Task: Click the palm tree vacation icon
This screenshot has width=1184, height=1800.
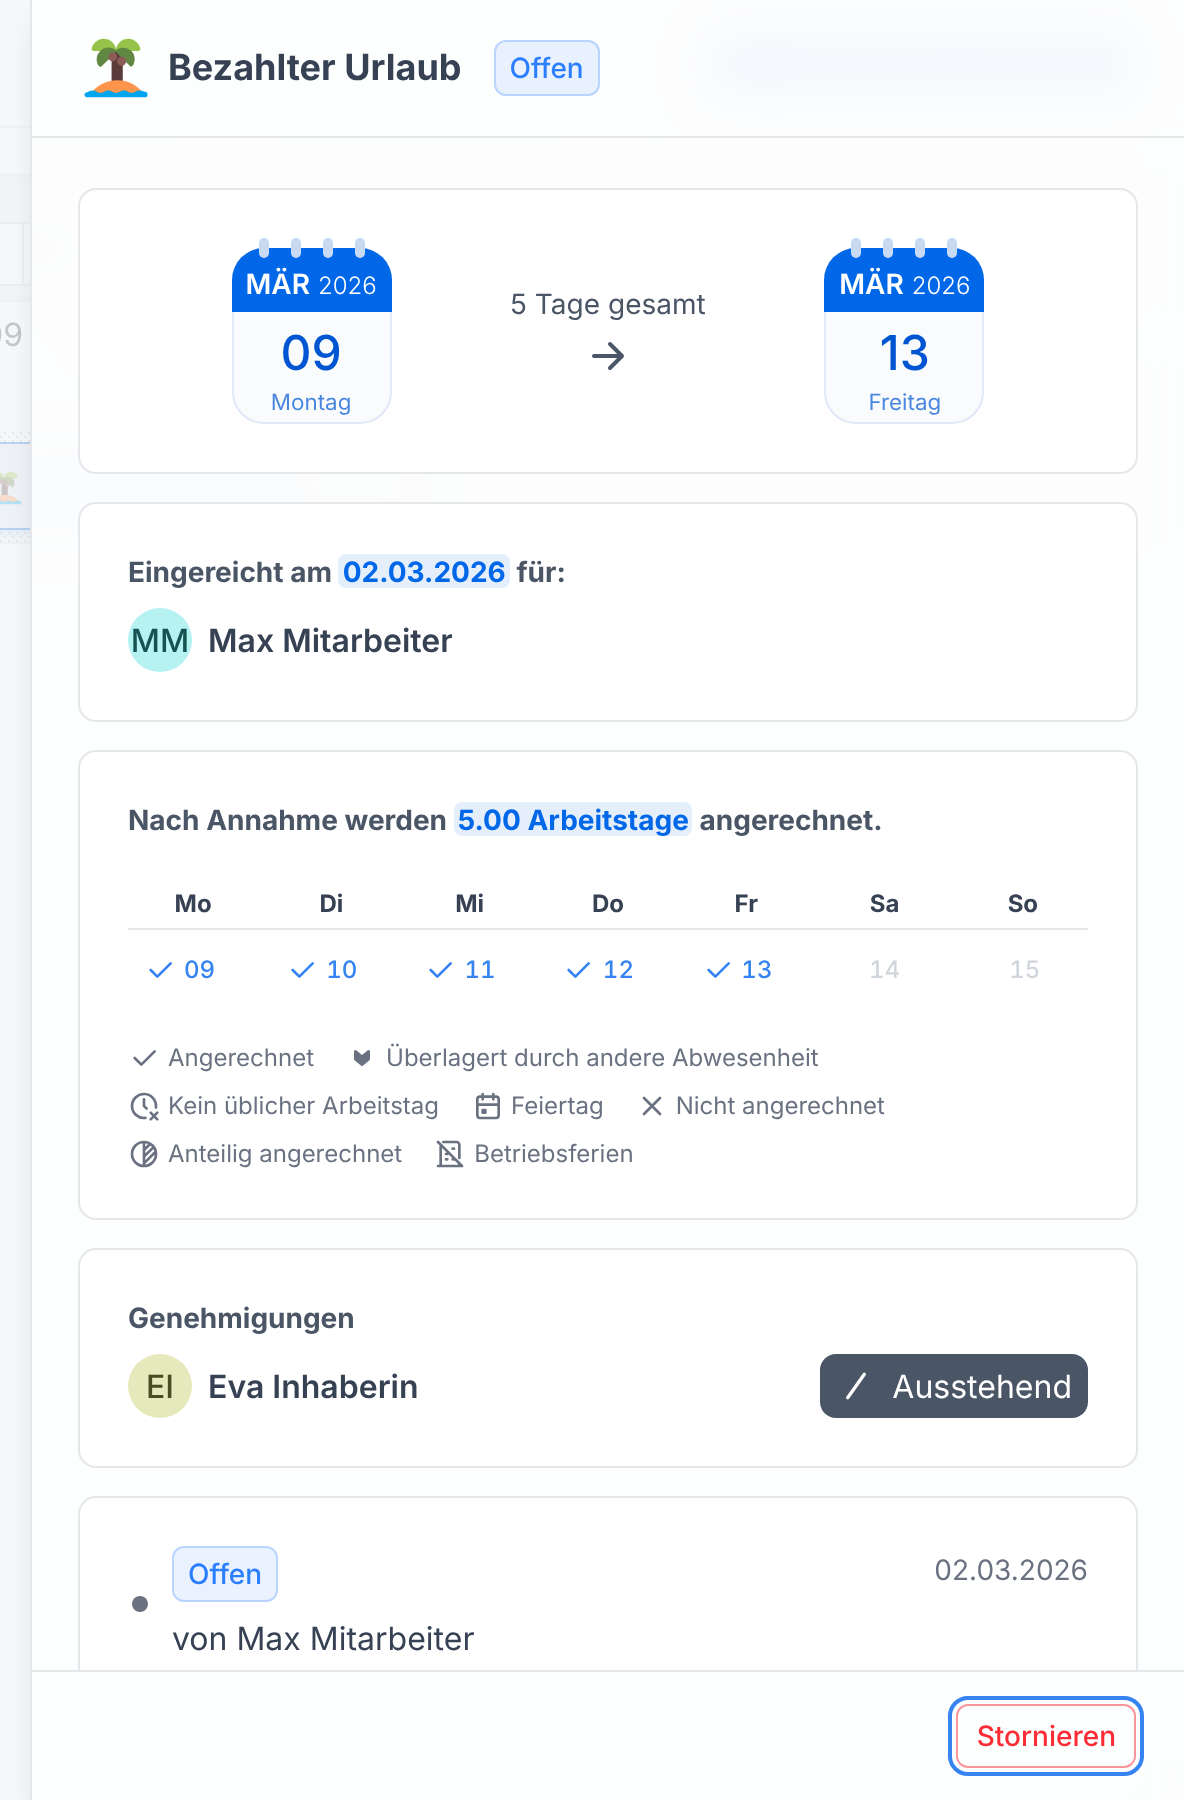Action: (116, 68)
